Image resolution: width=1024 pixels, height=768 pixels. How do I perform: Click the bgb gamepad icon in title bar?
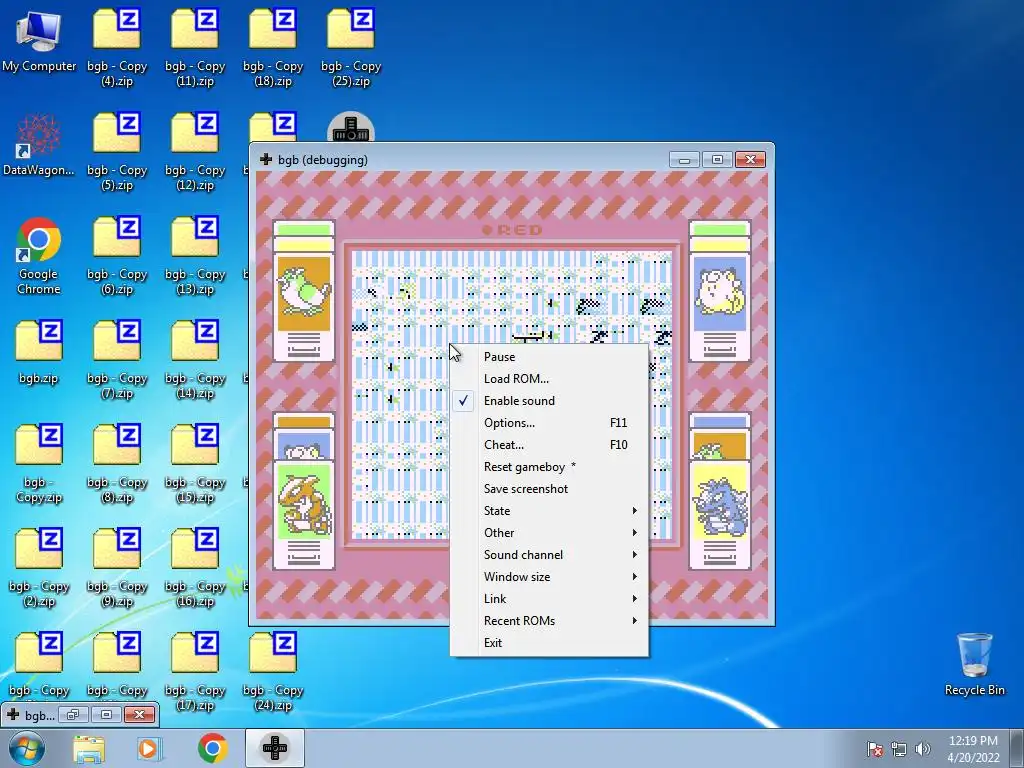266,159
